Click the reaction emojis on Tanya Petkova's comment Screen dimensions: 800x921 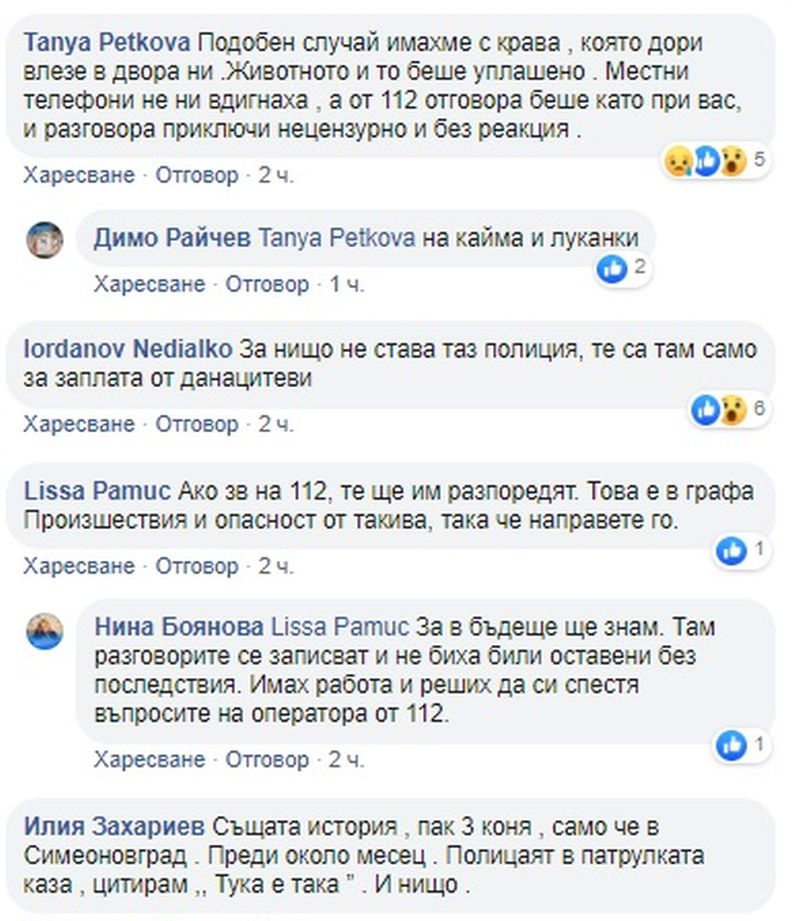point(705,160)
